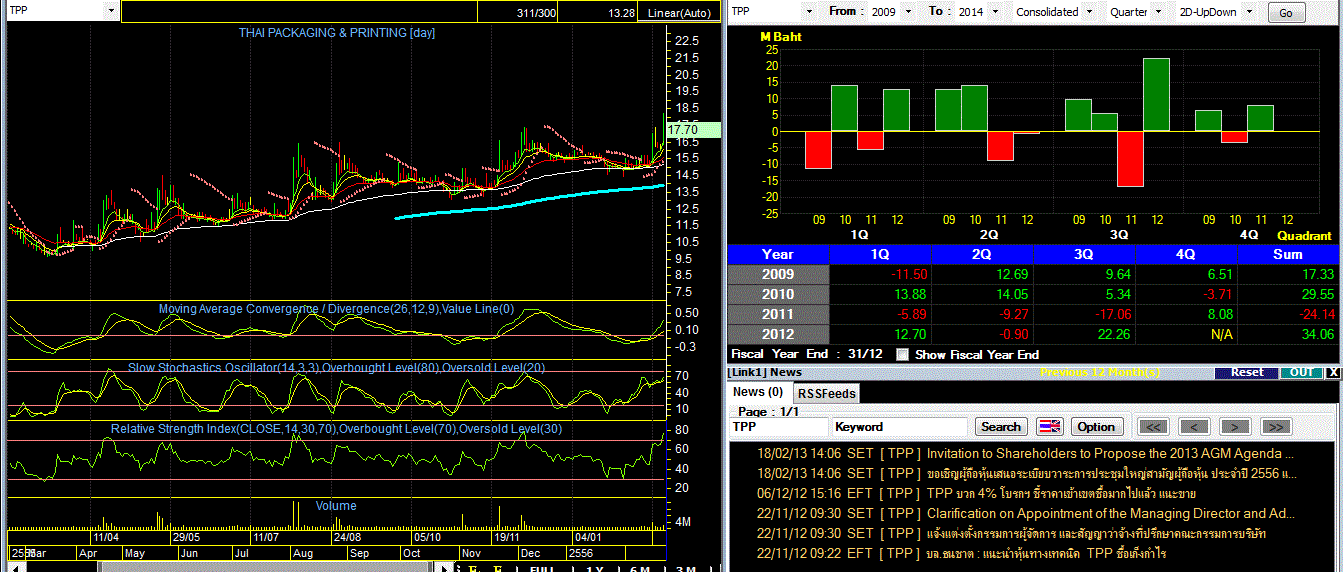Open news: แจ้งแต่งตั้งกรรมการผู้จัดการ

tap(1096, 533)
